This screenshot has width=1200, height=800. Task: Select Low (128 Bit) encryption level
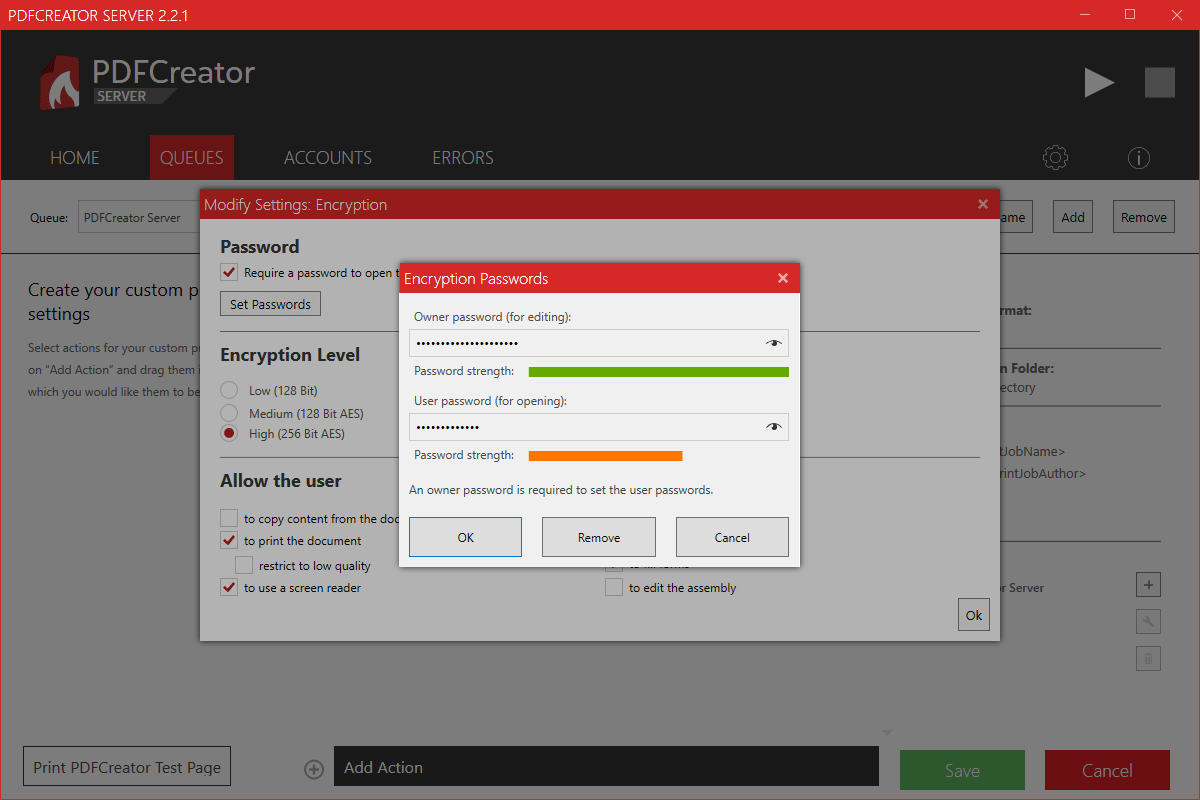229,390
